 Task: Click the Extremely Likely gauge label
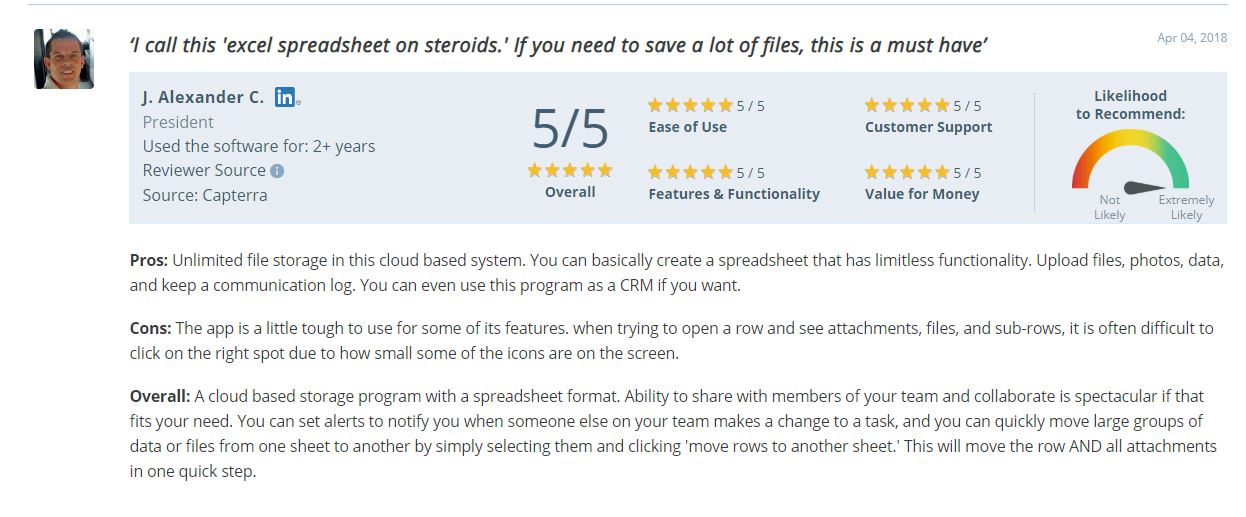pyautogui.click(x=1186, y=207)
